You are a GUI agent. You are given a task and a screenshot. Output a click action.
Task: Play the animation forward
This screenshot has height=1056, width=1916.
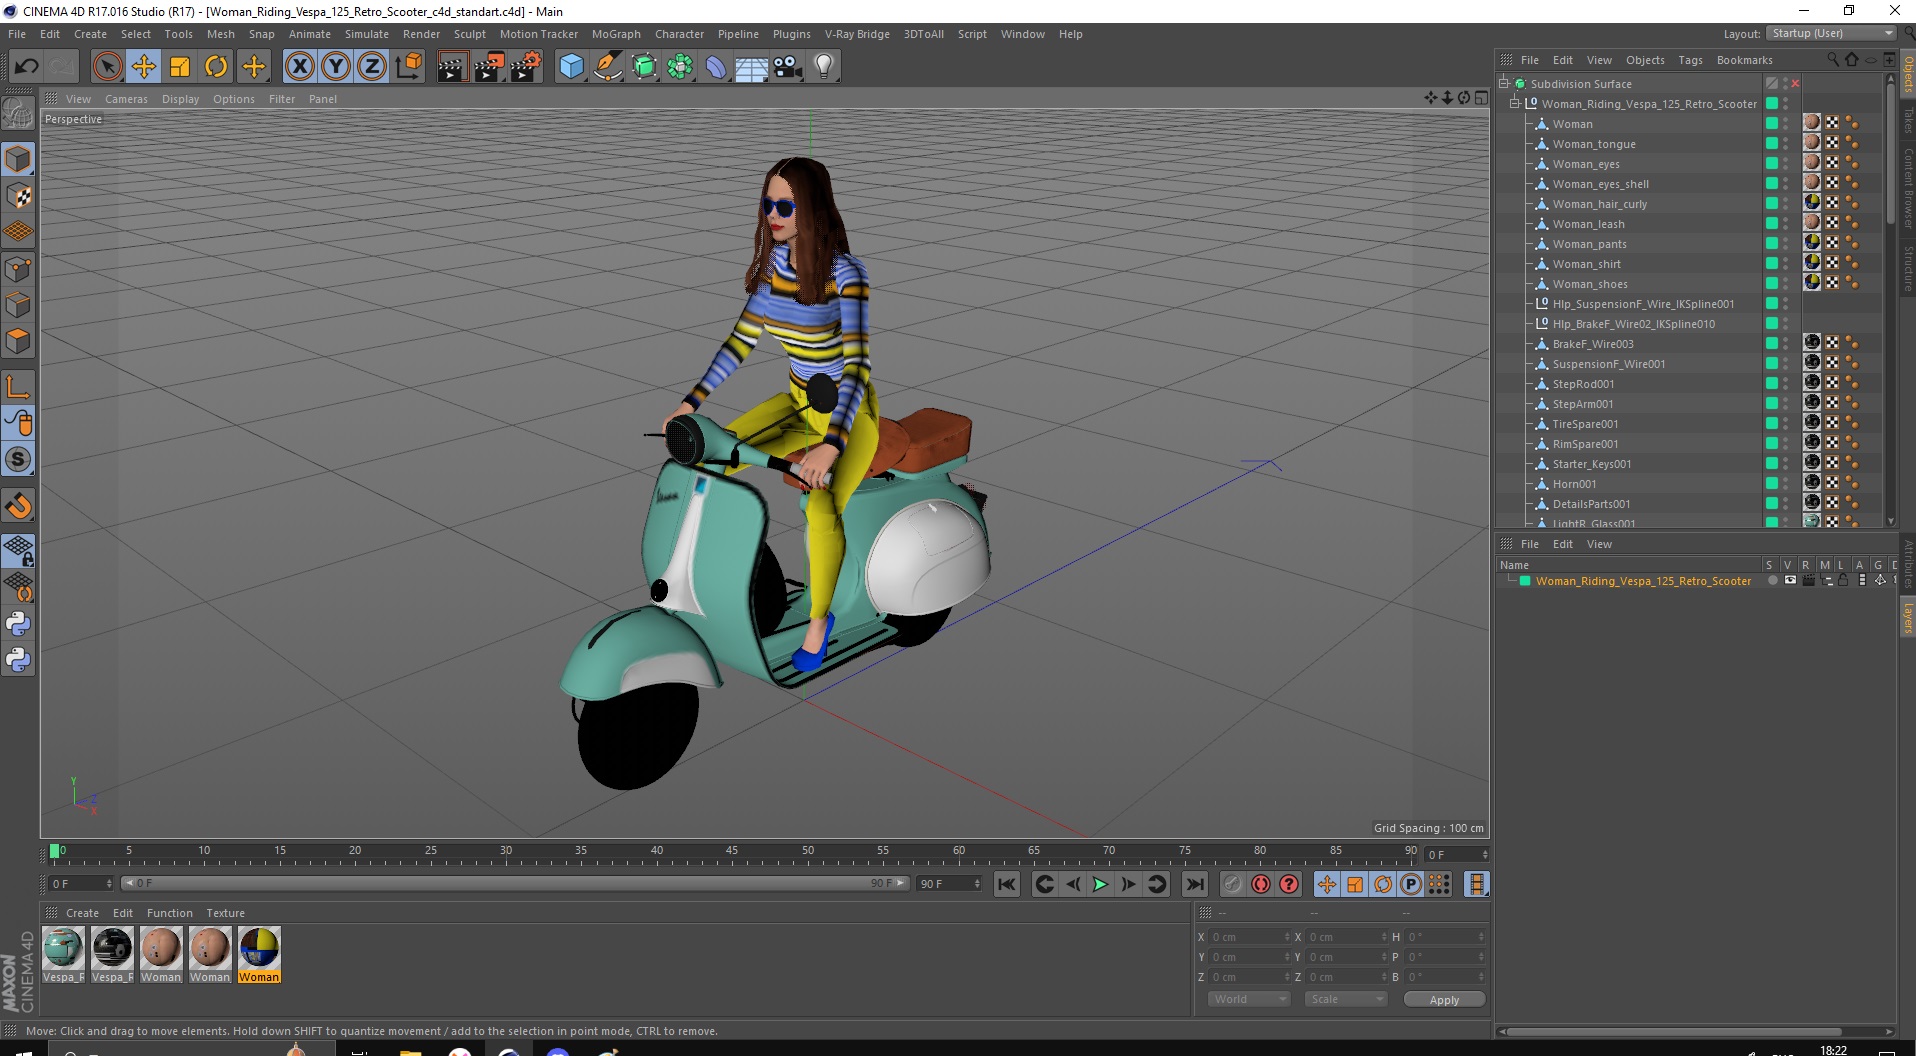[x=1100, y=884]
